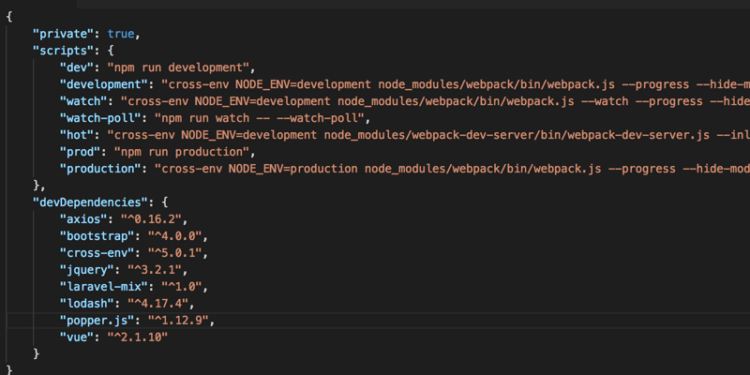Click the jquery version "^3.2.1"
Screen dimensions: 750x375
point(154,270)
